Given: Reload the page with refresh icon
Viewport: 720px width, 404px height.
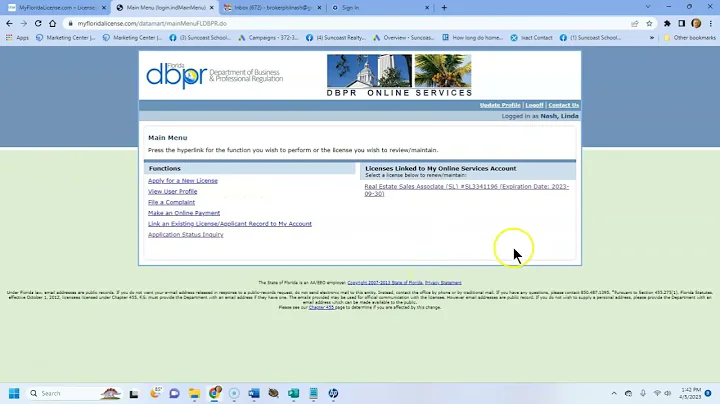Looking at the screenshot, I should [x=38, y=23].
